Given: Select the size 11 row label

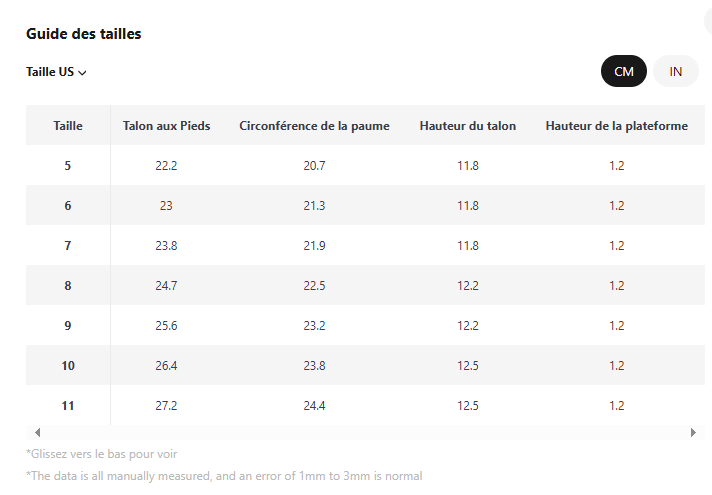Looking at the screenshot, I should click(68, 406).
